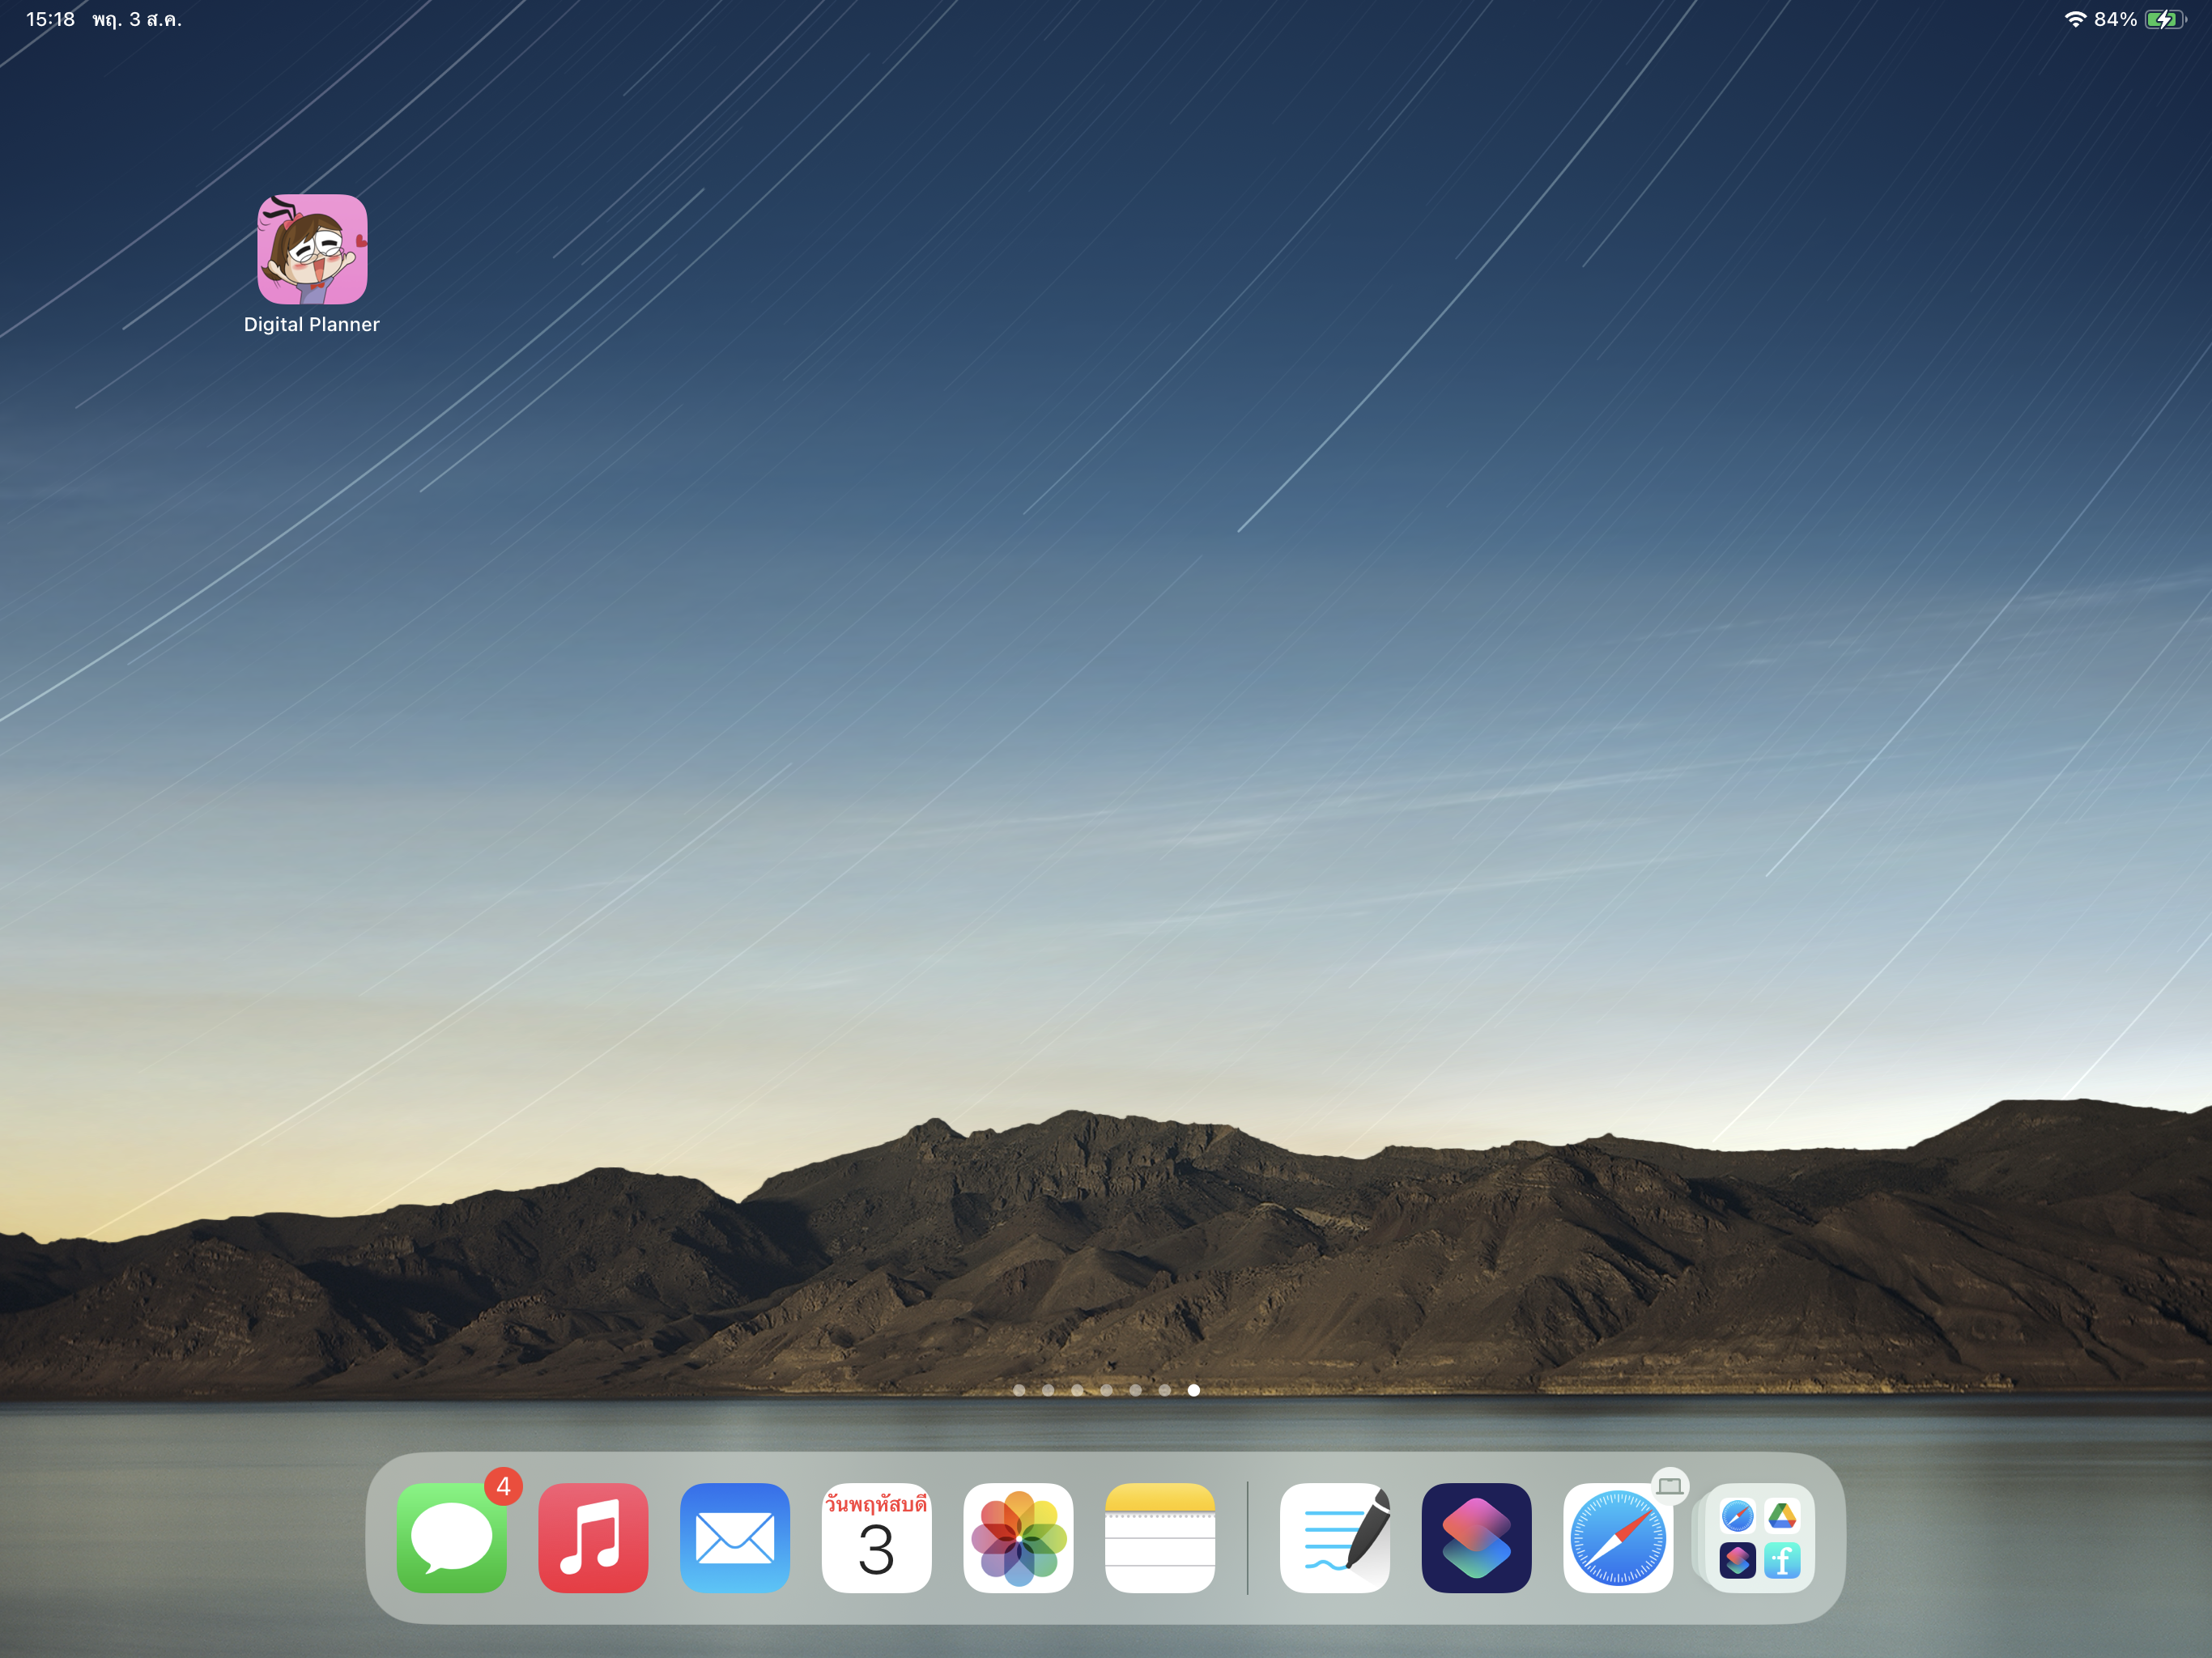Tap the 15:18 clock in status bar
This screenshot has width=2212, height=1658.
[x=50, y=19]
